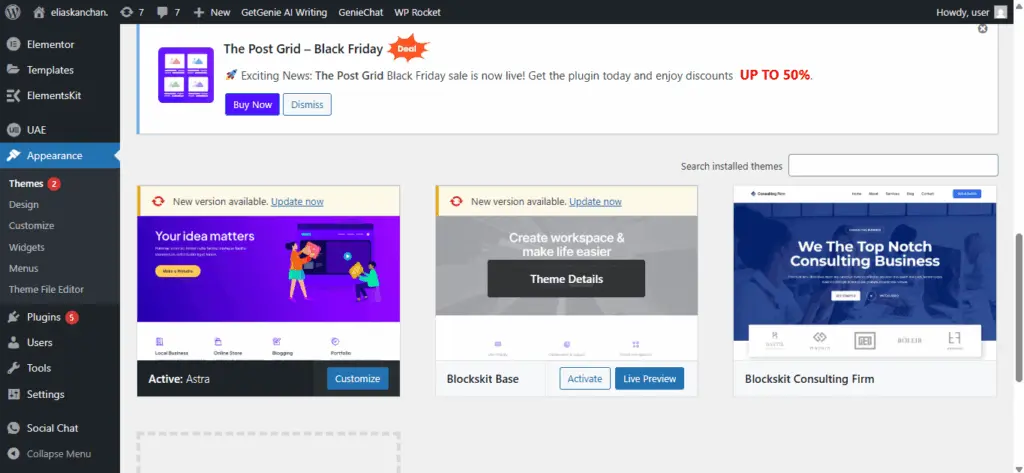Image resolution: width=1024 pixels, height=473 pixels.
Task: Open the Blockskit Consulting Firm theme thumbnail
Action: tap(864, 273)
